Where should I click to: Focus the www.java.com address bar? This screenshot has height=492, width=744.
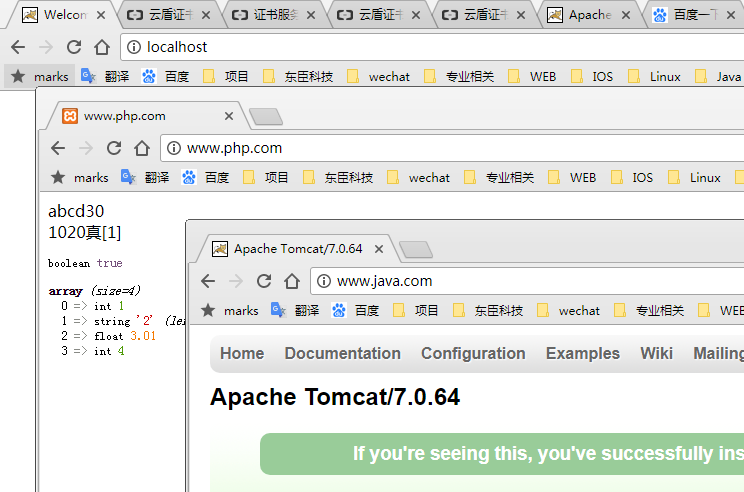(x=527, y=281)
